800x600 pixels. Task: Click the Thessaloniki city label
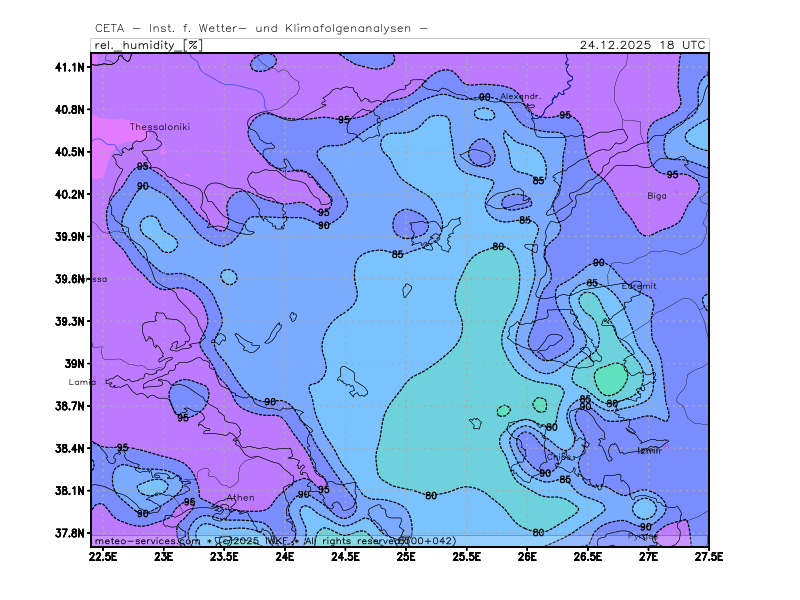[159, 127]
